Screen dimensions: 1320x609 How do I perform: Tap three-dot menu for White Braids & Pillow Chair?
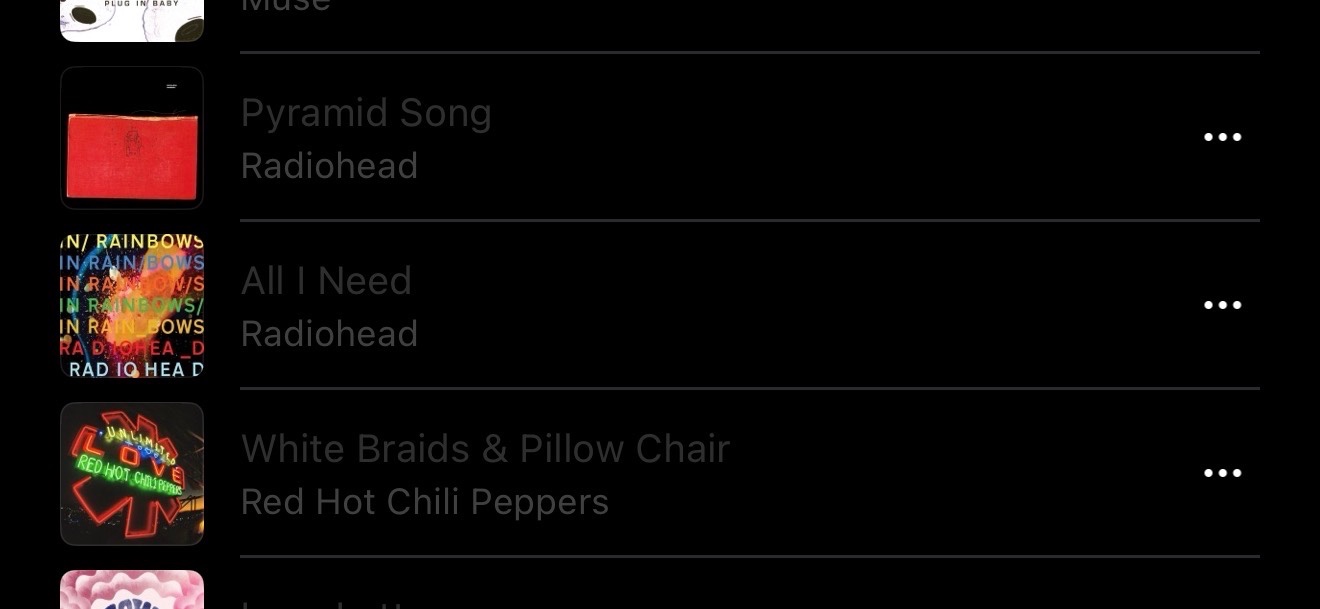pyautogui.click(x=1222, y=473)
